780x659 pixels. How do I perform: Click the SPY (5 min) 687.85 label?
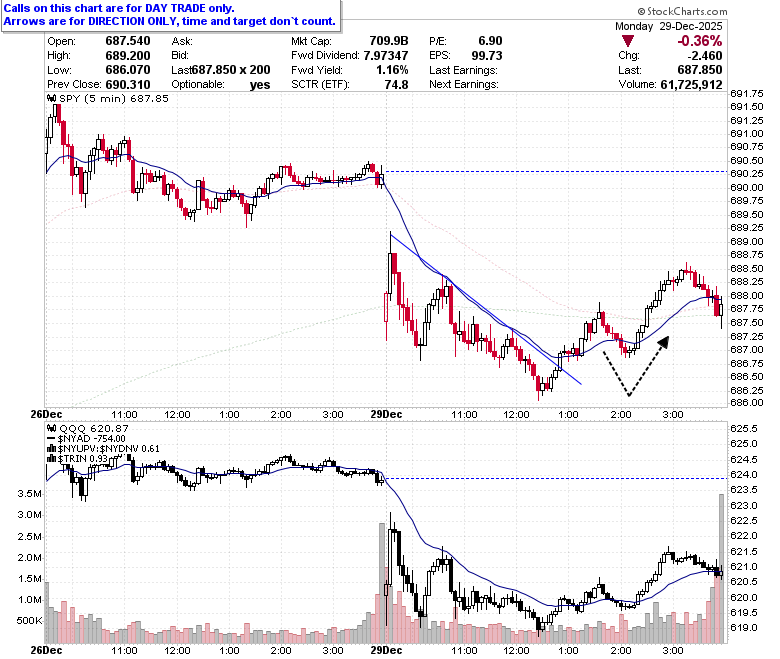pos(114,98)
